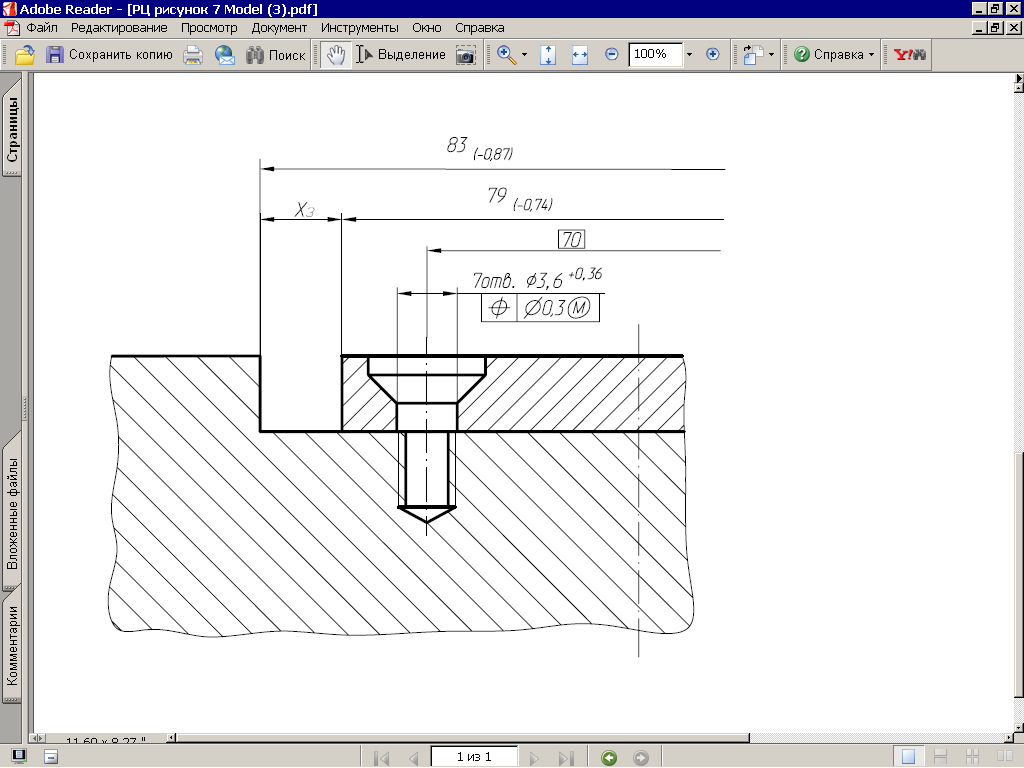Save a copy with Сохранить копию button

tap(109, 55)
